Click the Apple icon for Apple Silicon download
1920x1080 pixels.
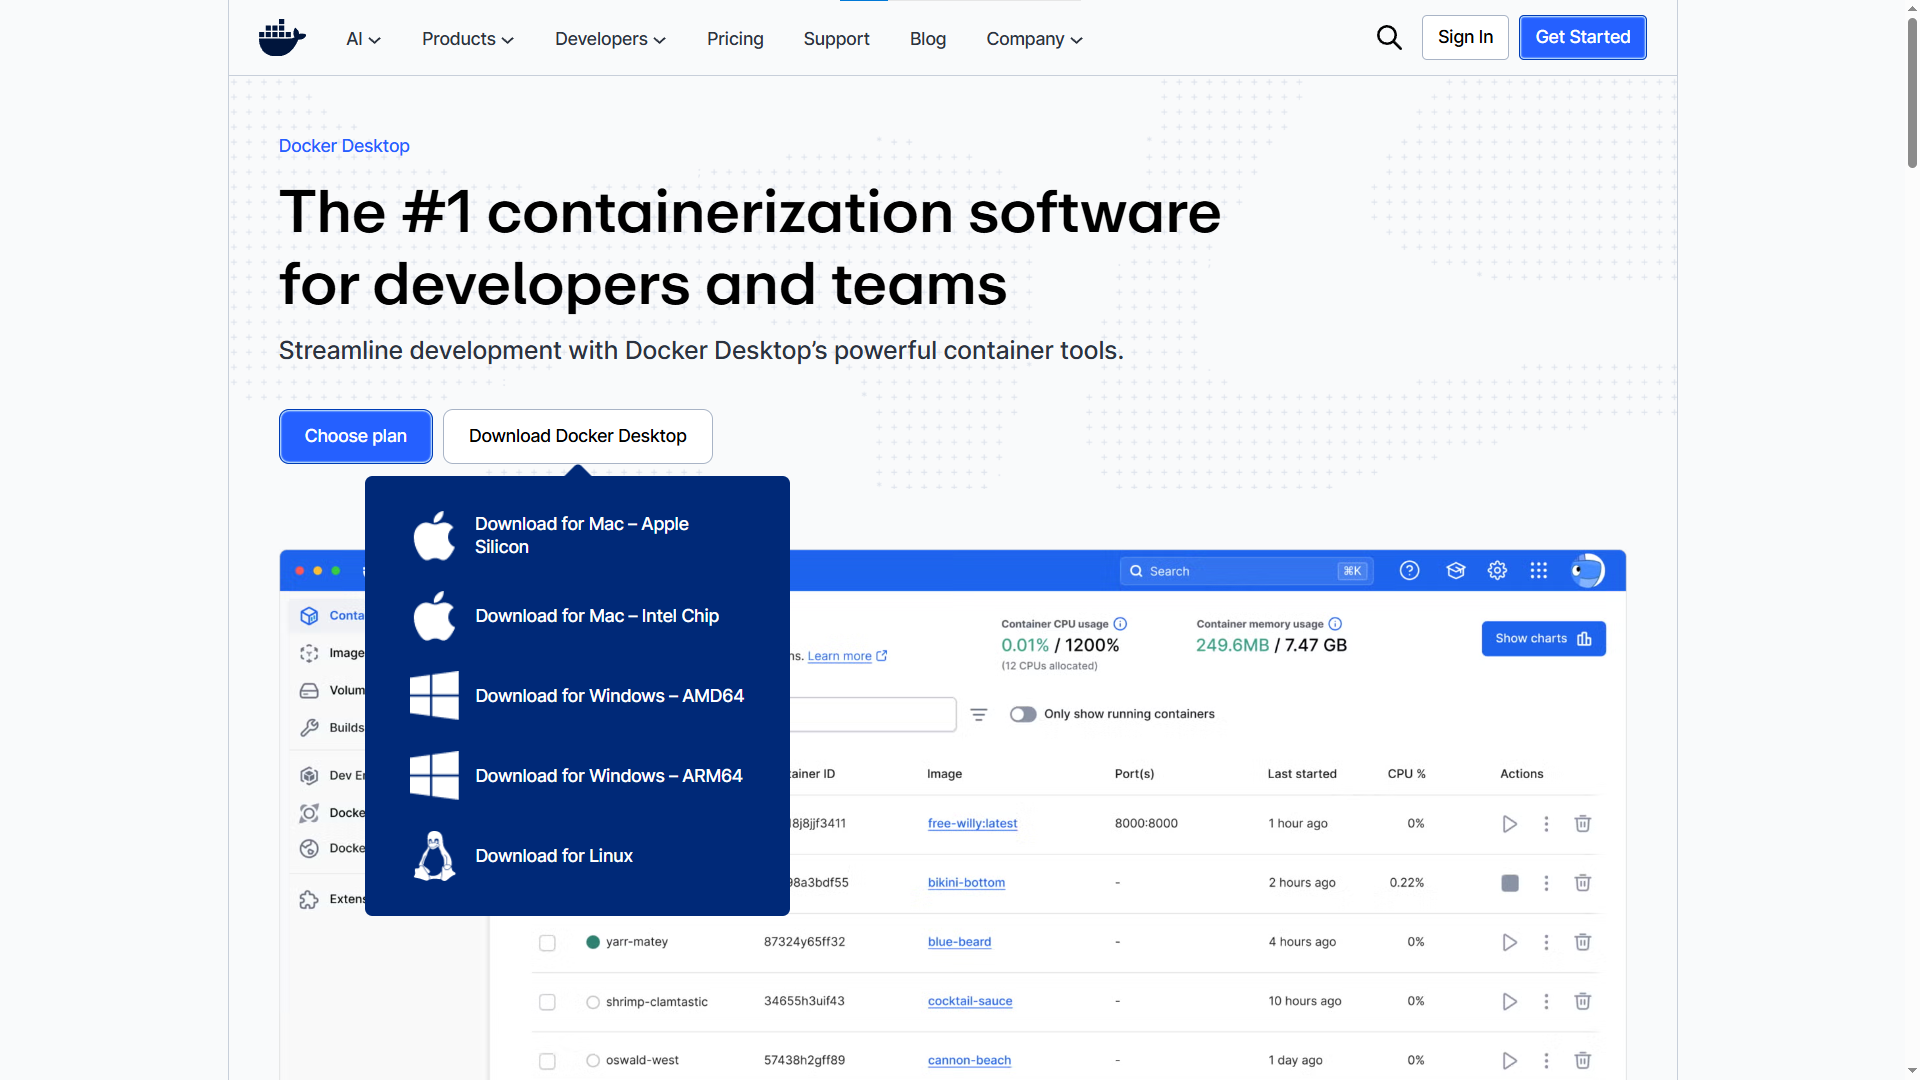pos(434,535)
